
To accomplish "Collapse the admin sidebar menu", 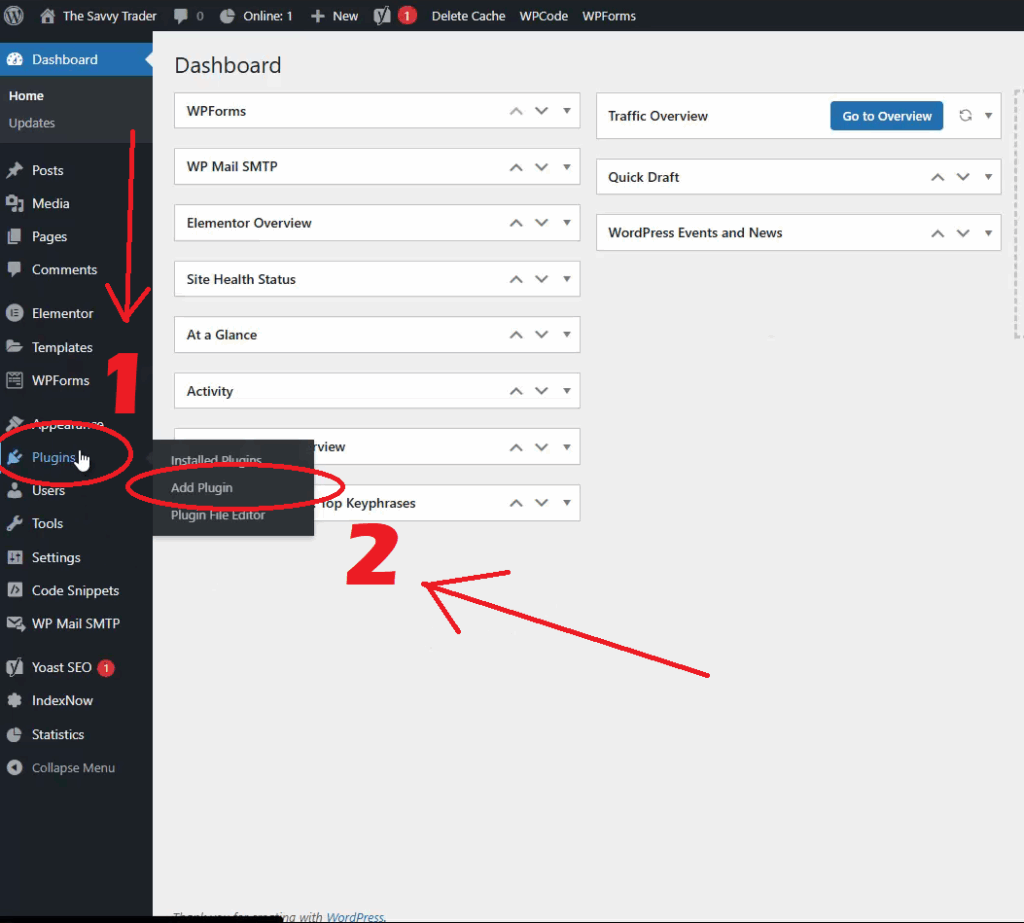I will [x=60, y=768].
